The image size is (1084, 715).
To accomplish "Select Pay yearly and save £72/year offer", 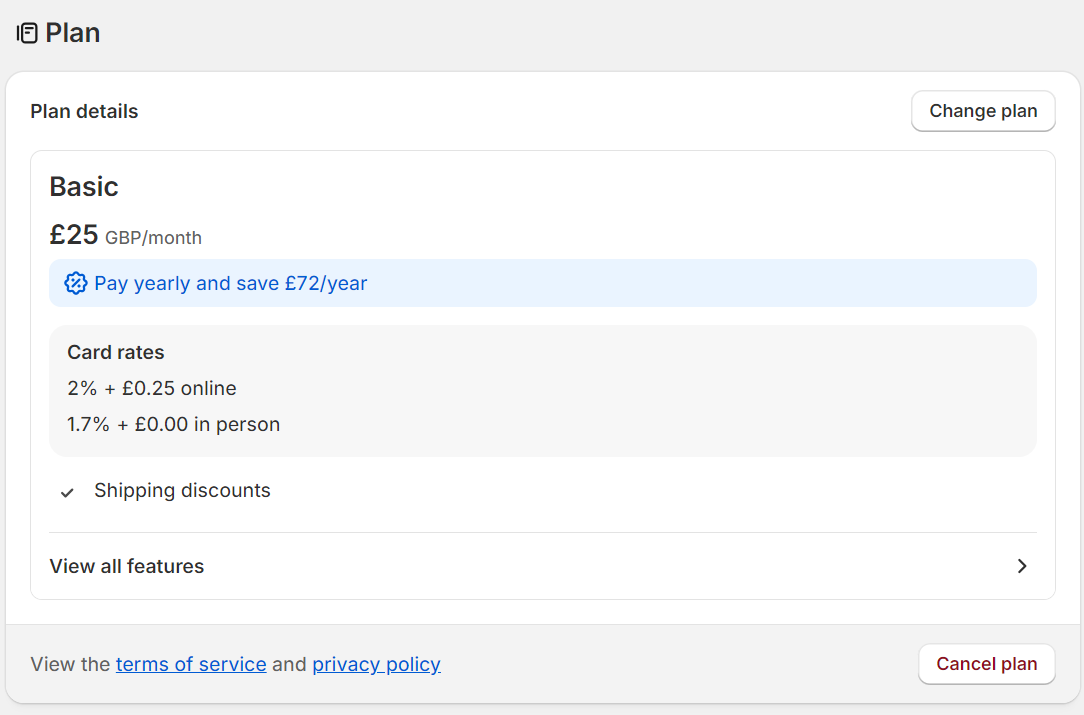I will (x=231, y=283).
